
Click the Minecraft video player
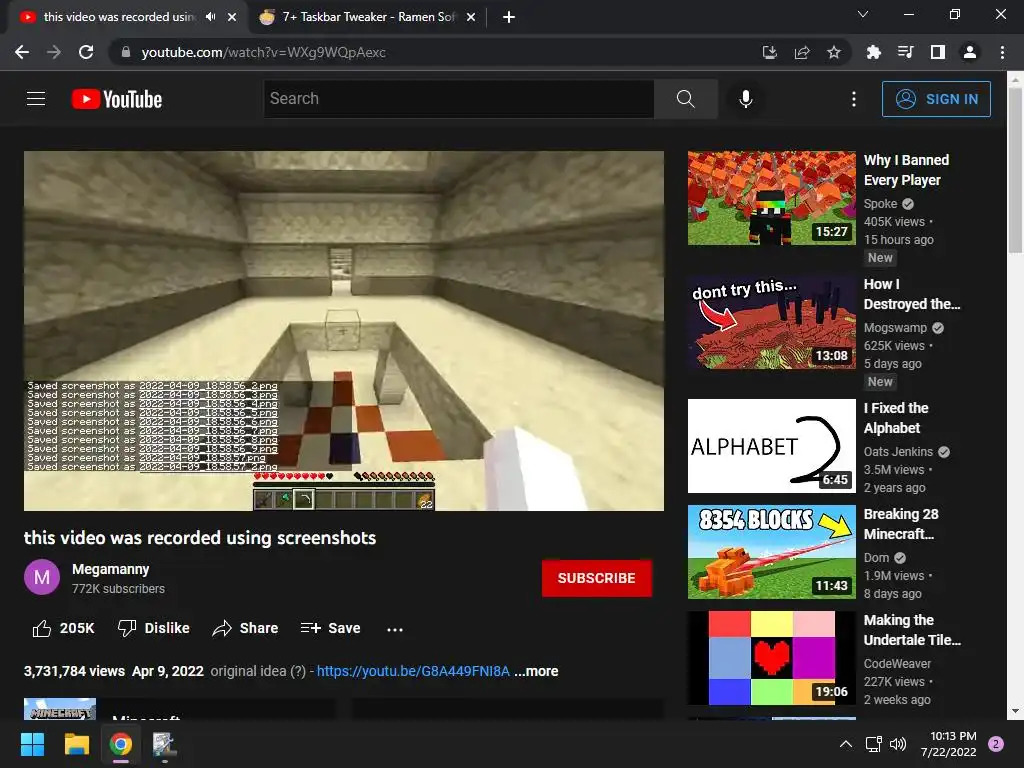tap(344, 330)
